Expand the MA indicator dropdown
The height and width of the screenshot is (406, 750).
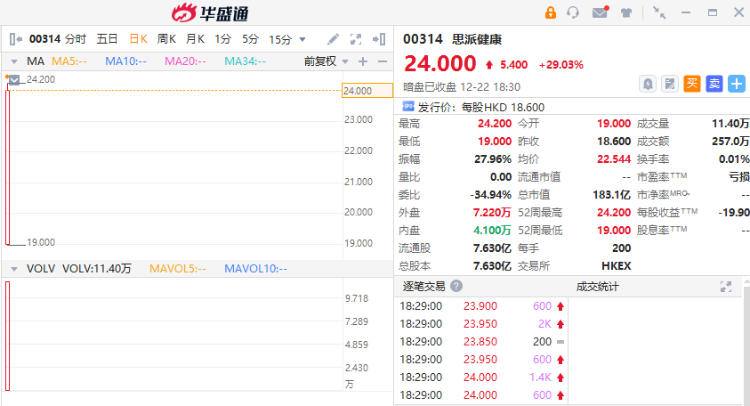coord(13,62)
